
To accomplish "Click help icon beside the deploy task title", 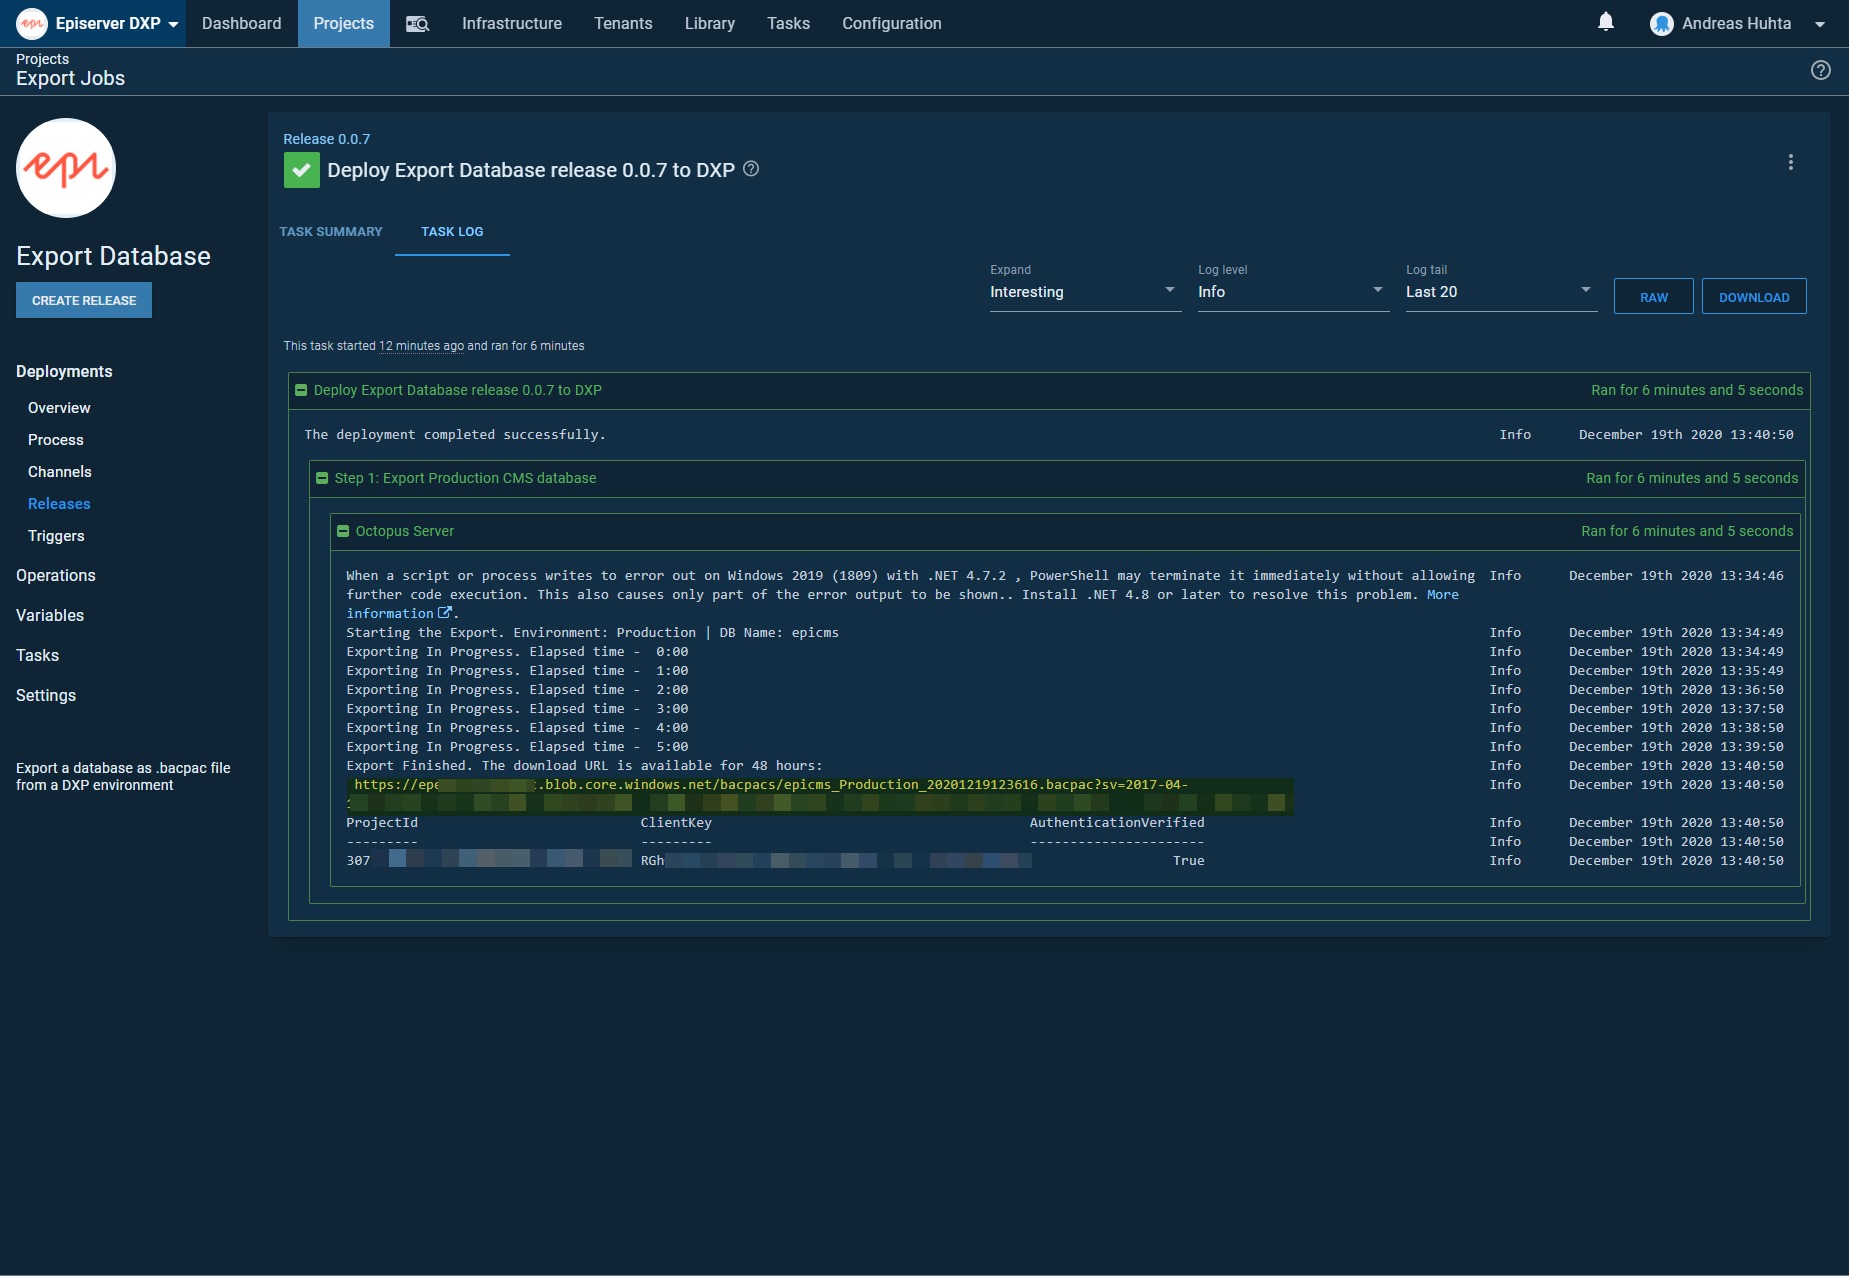I will tap(751, 169).
